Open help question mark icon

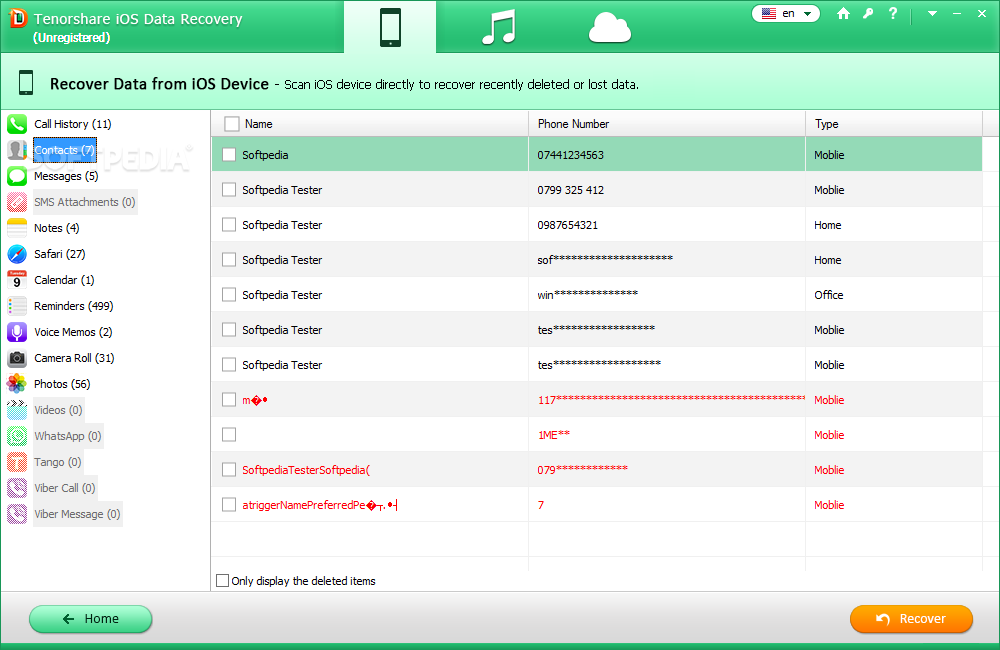[x=893, y=13]
